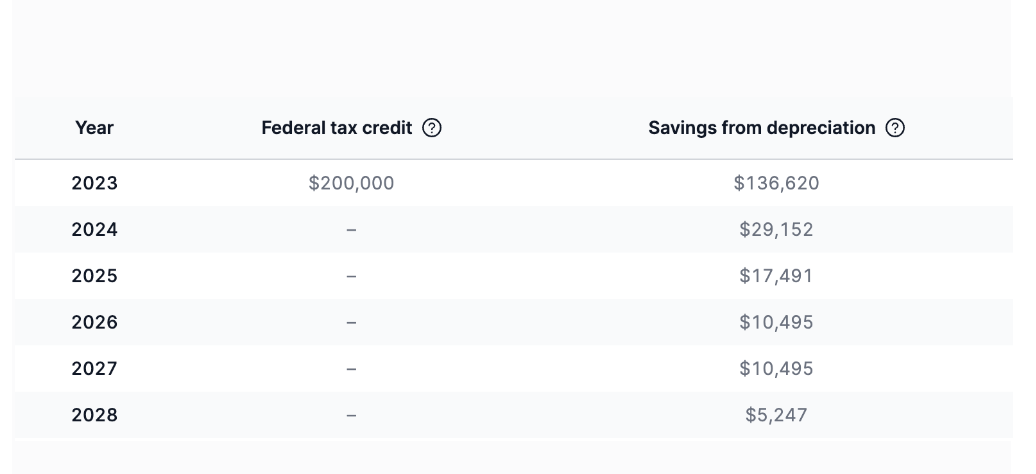This screenshot has height=474, width=1036.
Task: Click the Federal tax credit help icon
Action: [432, 128]
